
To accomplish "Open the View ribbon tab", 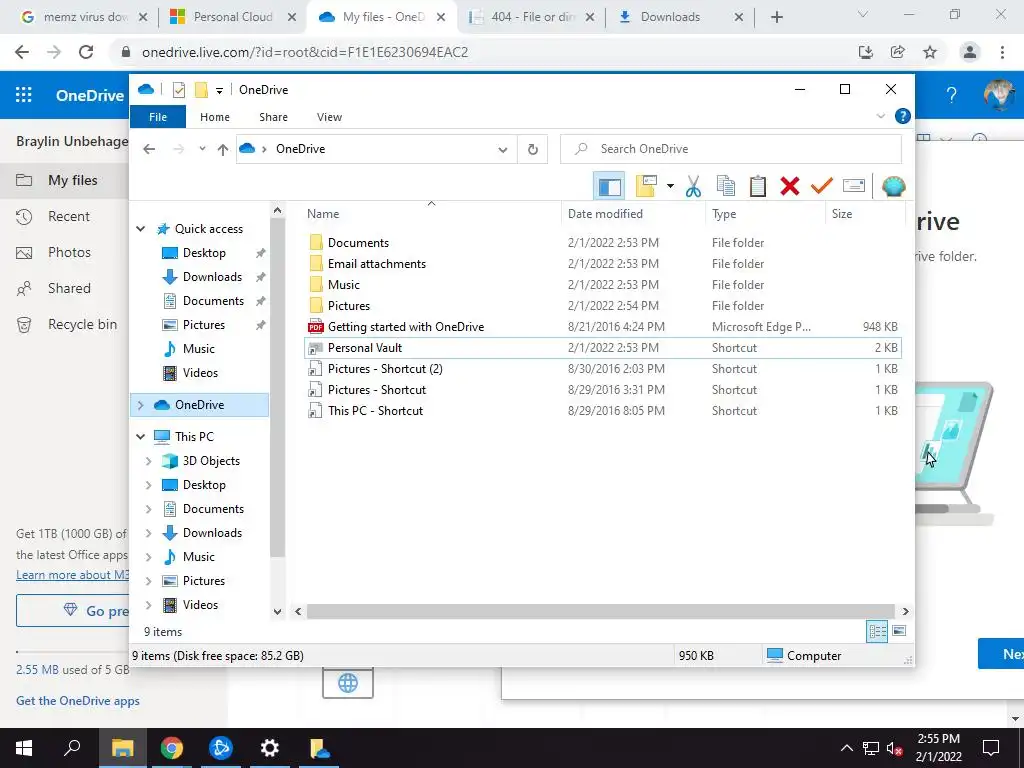I will coord(329,117).
